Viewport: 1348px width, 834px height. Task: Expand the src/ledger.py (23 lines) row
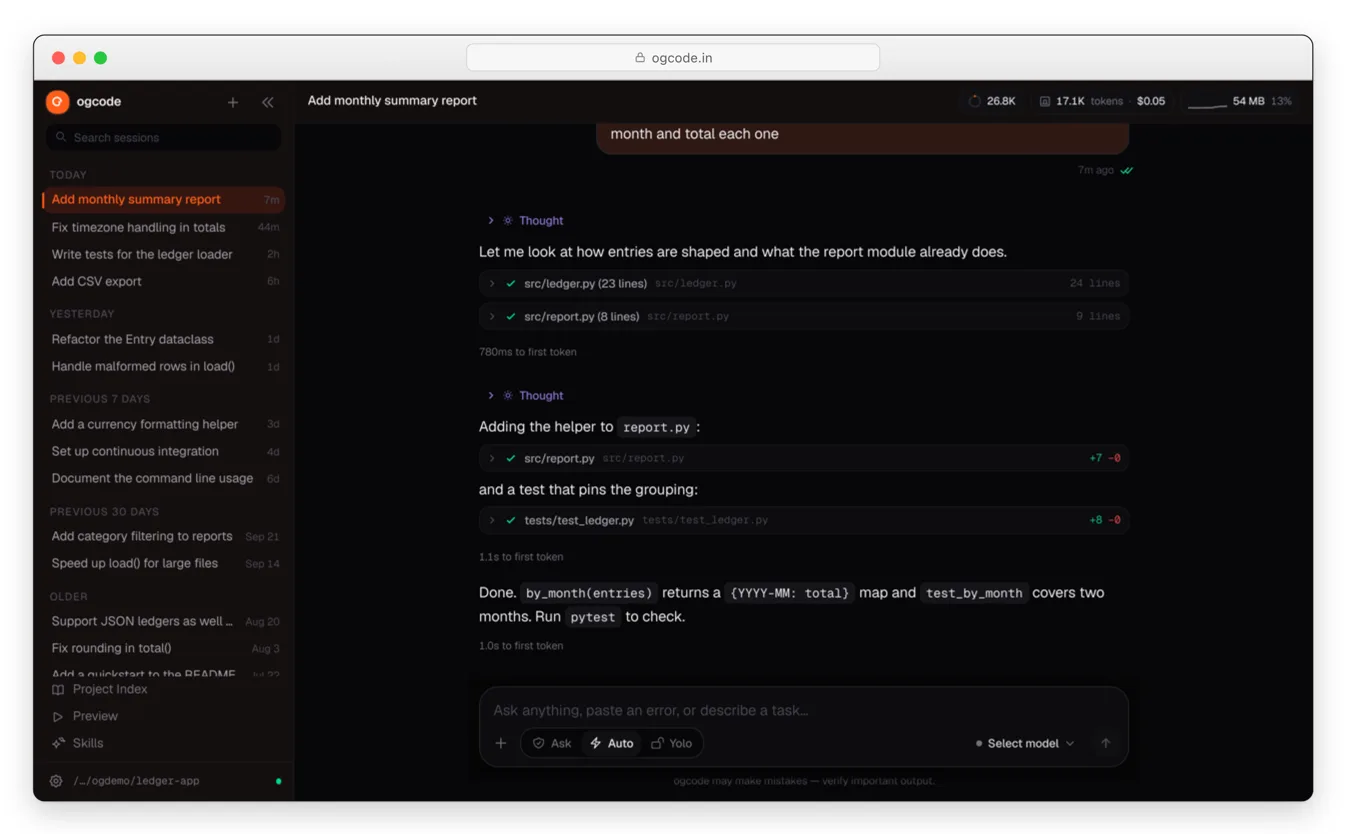coord(804,283)
